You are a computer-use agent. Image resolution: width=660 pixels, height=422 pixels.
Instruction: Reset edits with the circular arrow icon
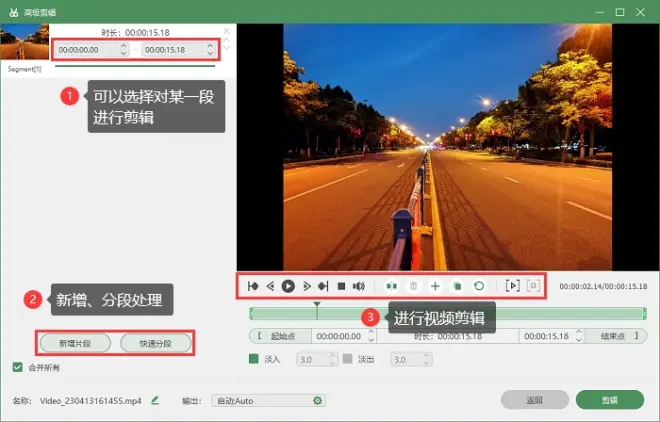[x=479, y=286]
